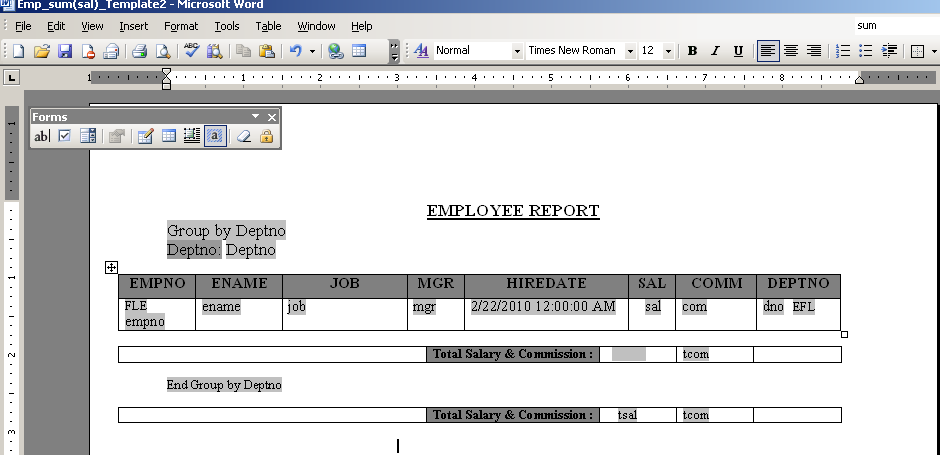
Task: Click the 'Group by Deptno' field
Action: [226, 230]
